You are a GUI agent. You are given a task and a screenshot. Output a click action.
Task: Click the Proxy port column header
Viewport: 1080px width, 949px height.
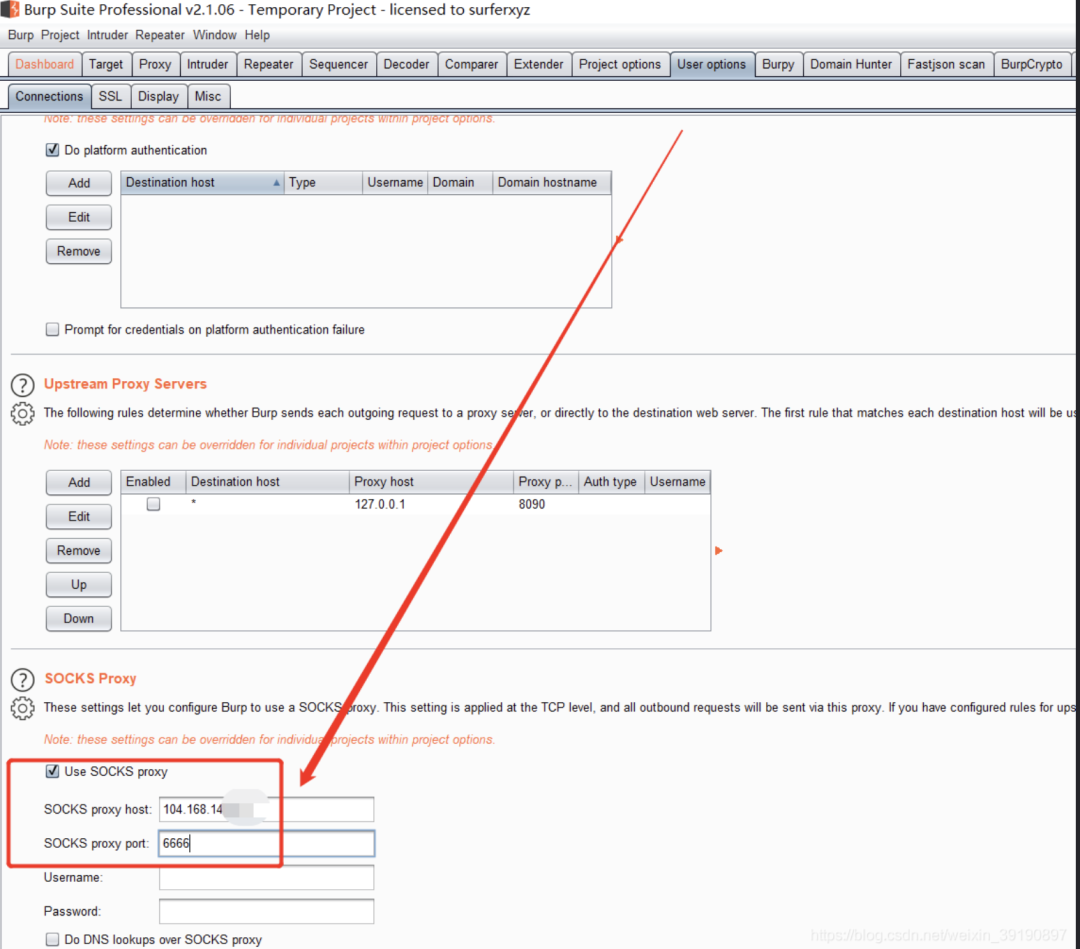coord(546,482)
